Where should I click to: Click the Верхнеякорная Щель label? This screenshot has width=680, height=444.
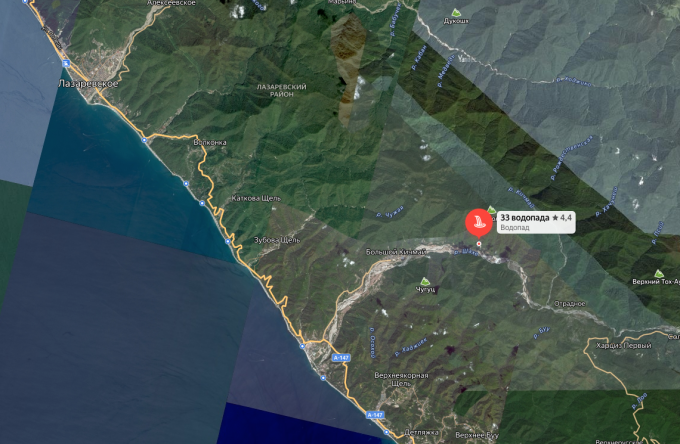401,379
